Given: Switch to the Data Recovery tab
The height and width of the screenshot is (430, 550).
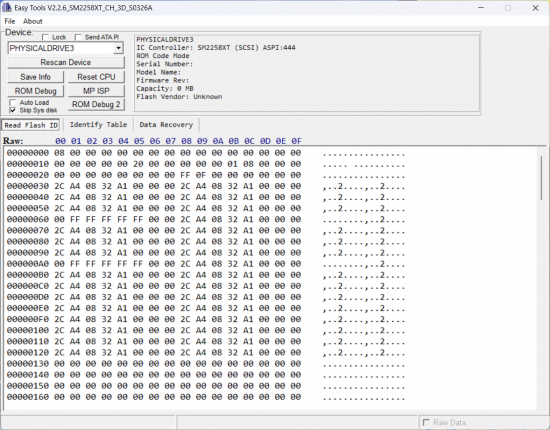Looking at the screenshot, I should tap(166, 125).
